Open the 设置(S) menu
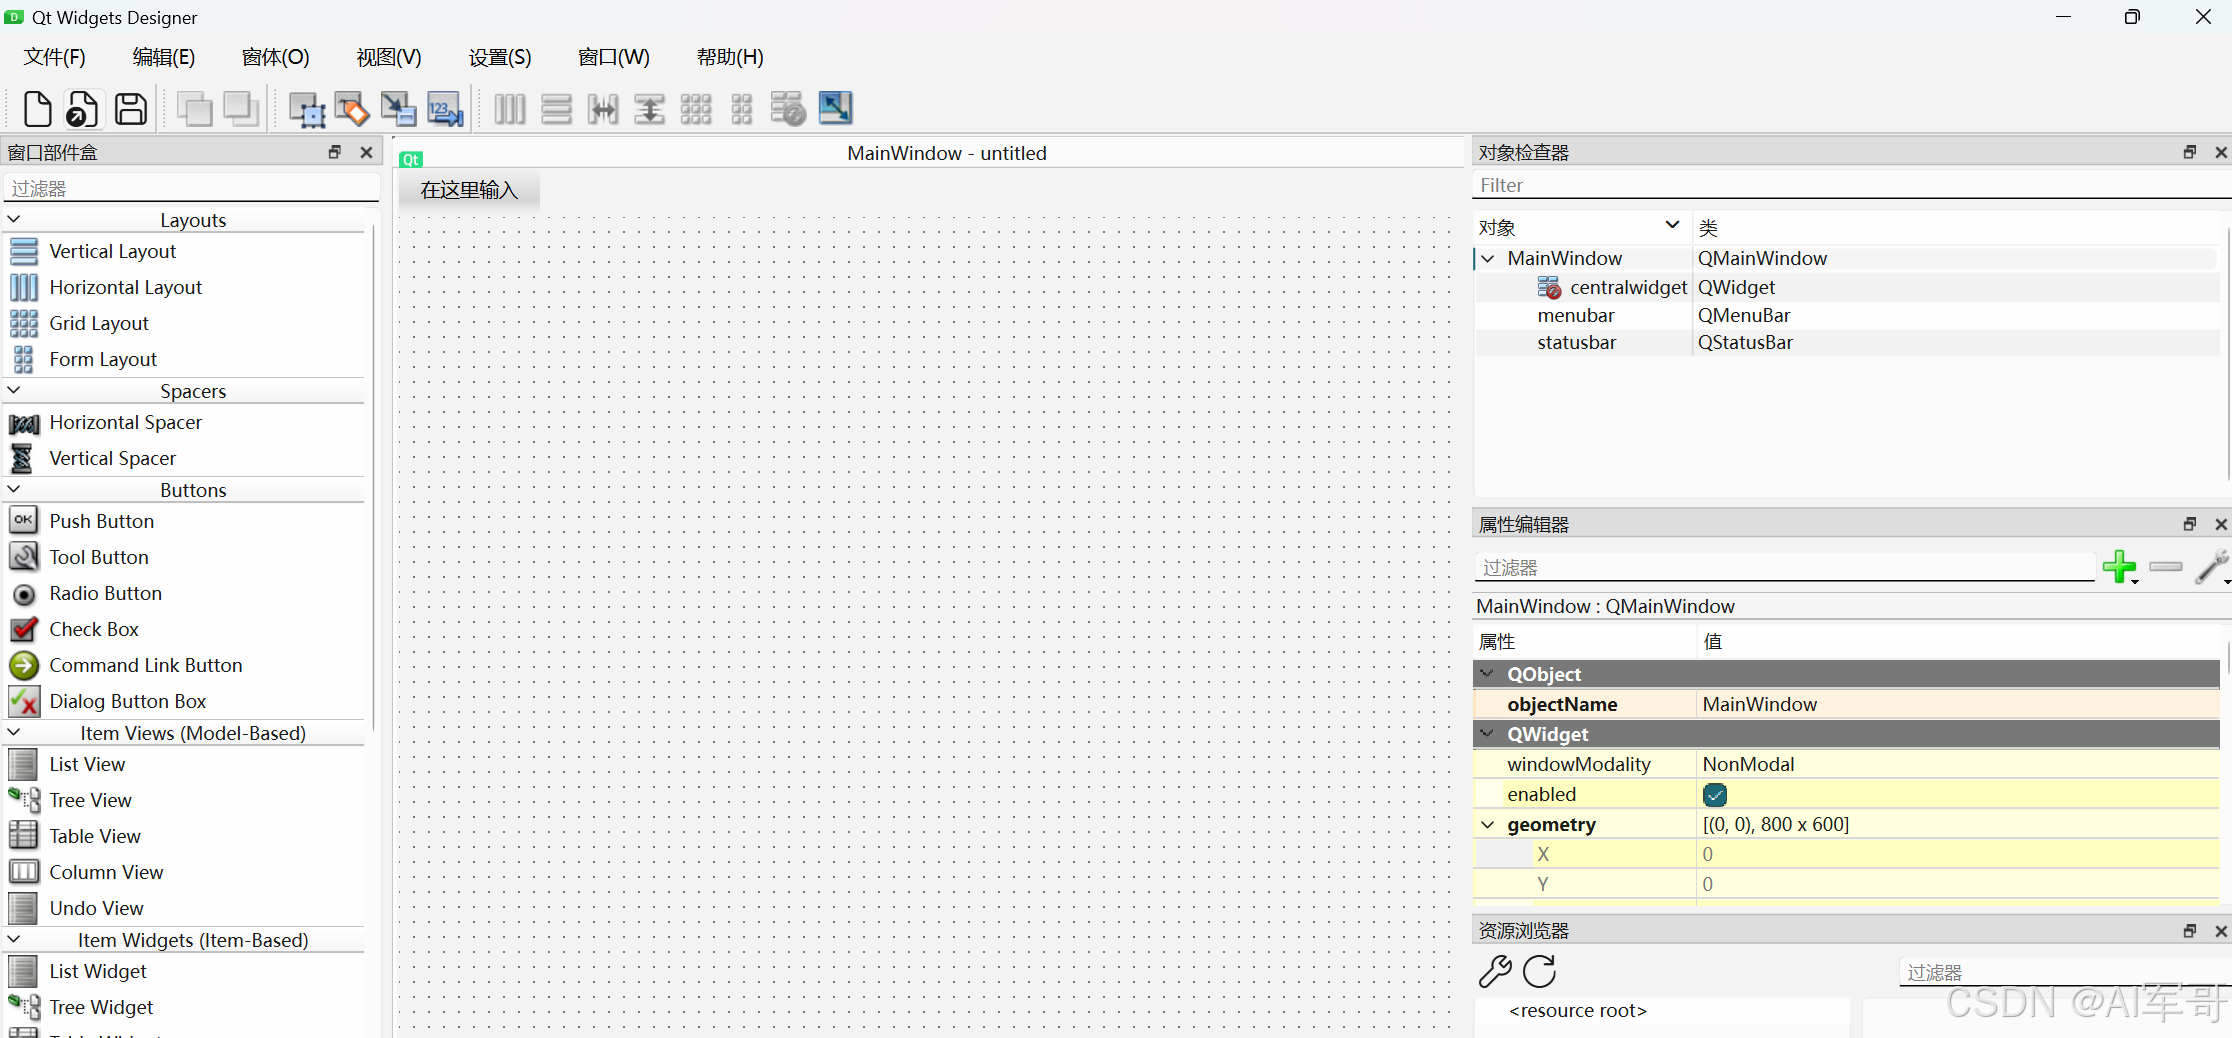2232x1038 pixels. 500,57
